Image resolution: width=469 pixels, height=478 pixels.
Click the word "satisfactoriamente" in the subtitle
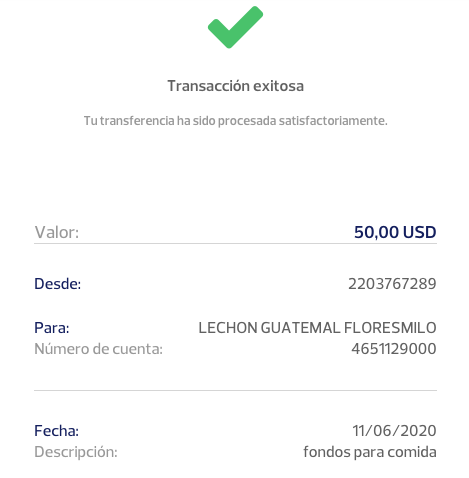click(x=332, y=121)
